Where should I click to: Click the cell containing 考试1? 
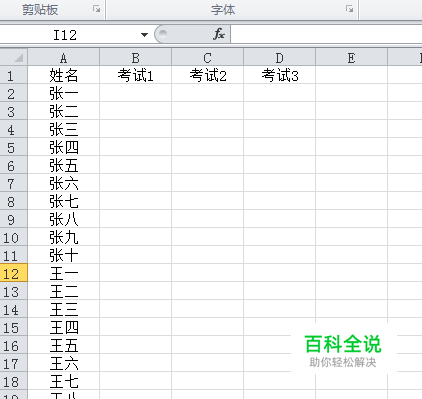pos(135,75)
